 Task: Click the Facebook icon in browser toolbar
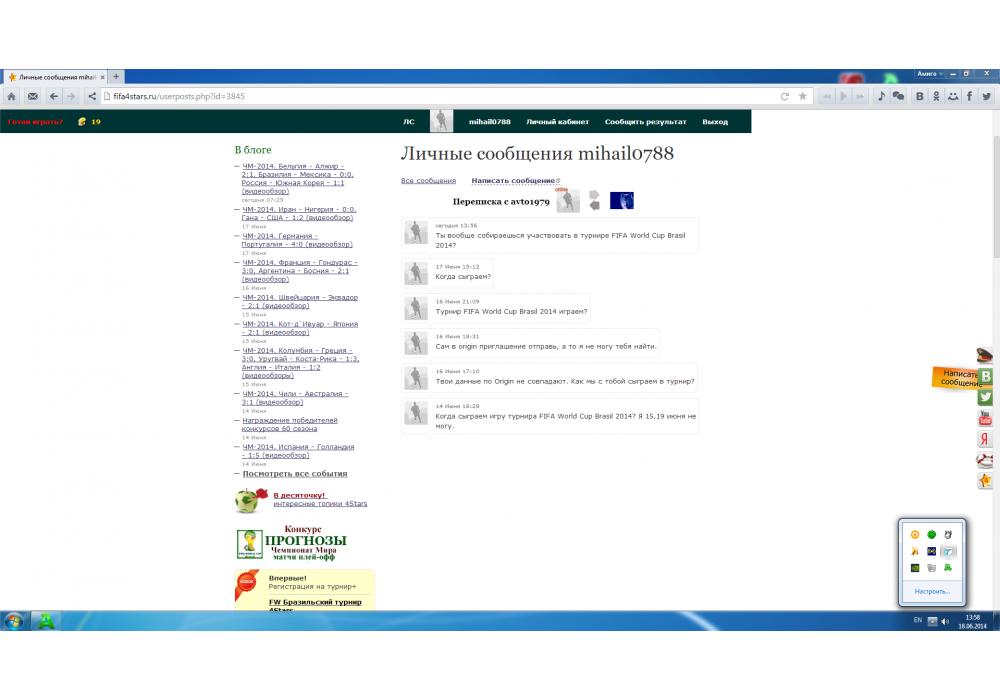[970, 96]
